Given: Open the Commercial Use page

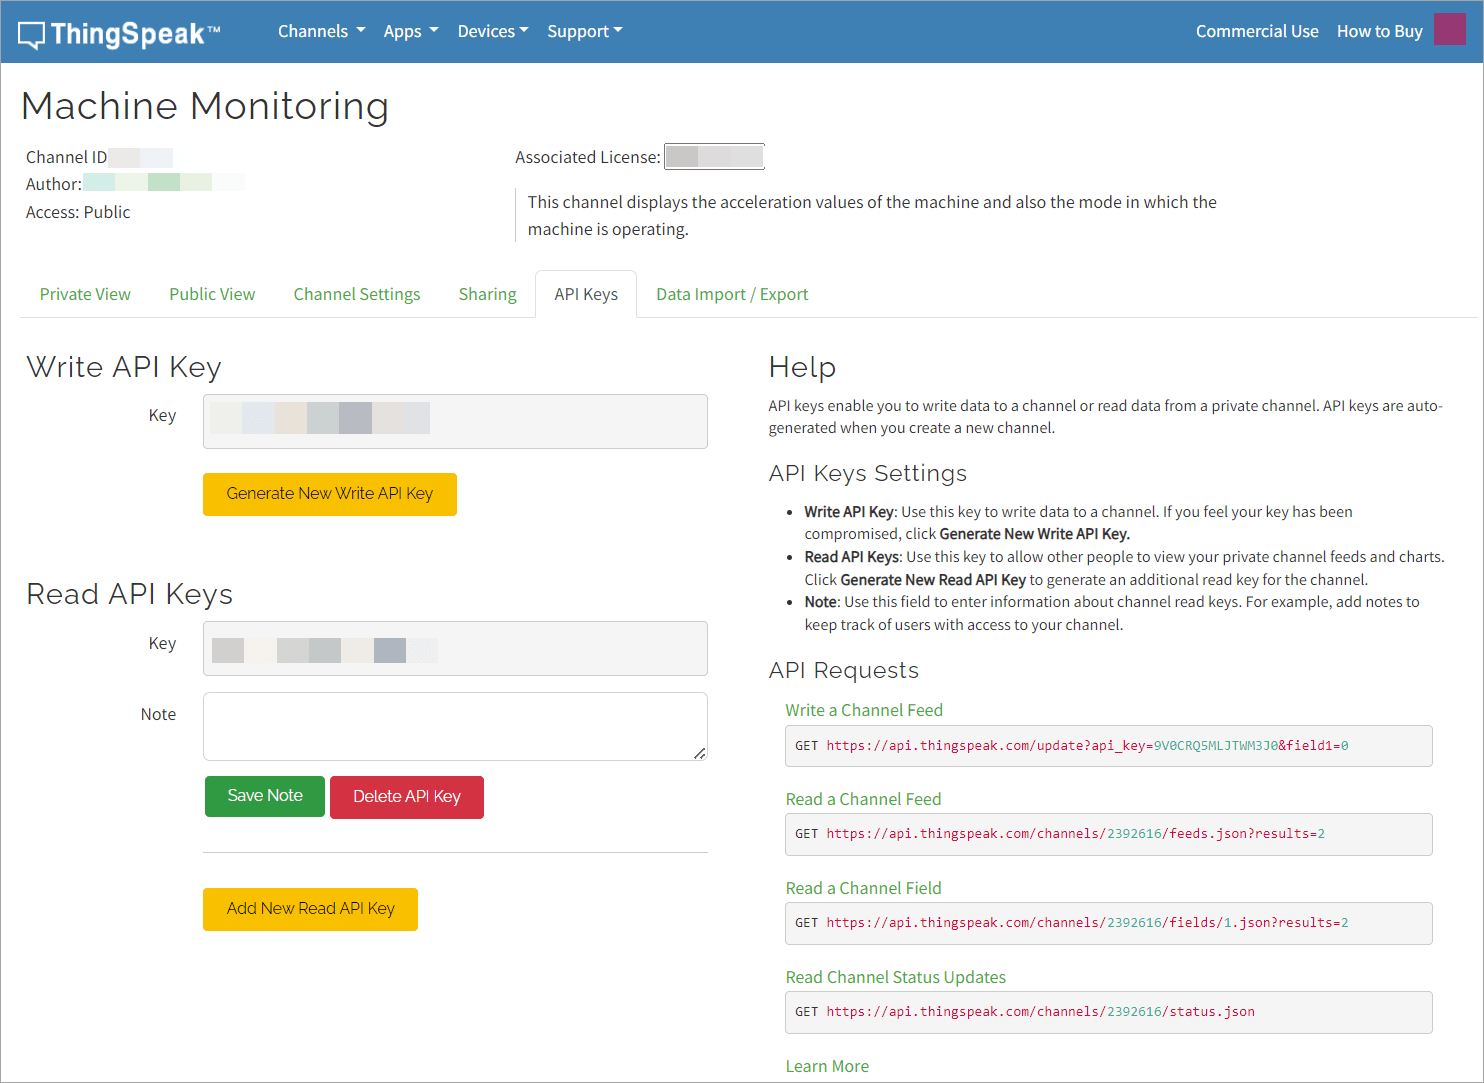Looking at the screenshot, I should (x=1257, y=31).
